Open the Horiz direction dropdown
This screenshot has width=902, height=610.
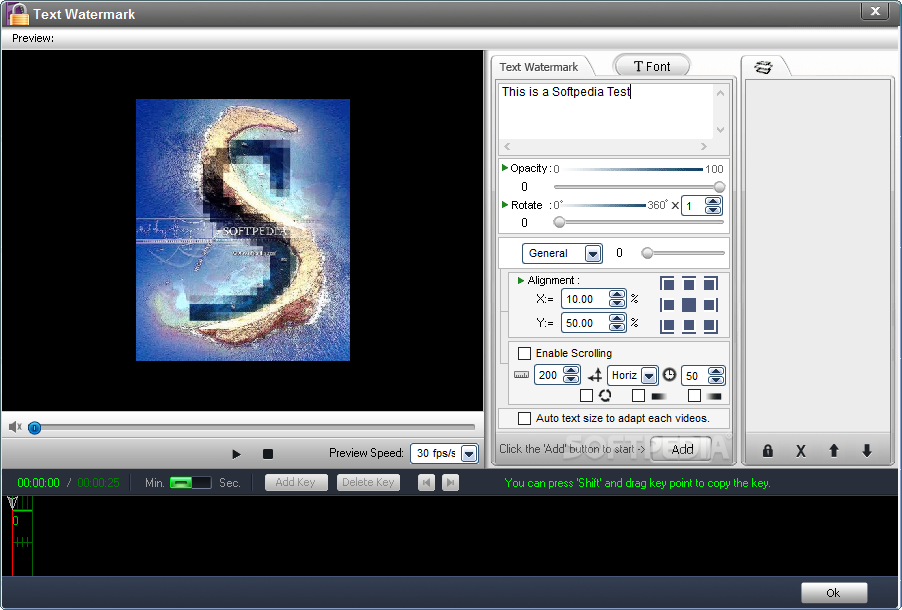649,376
